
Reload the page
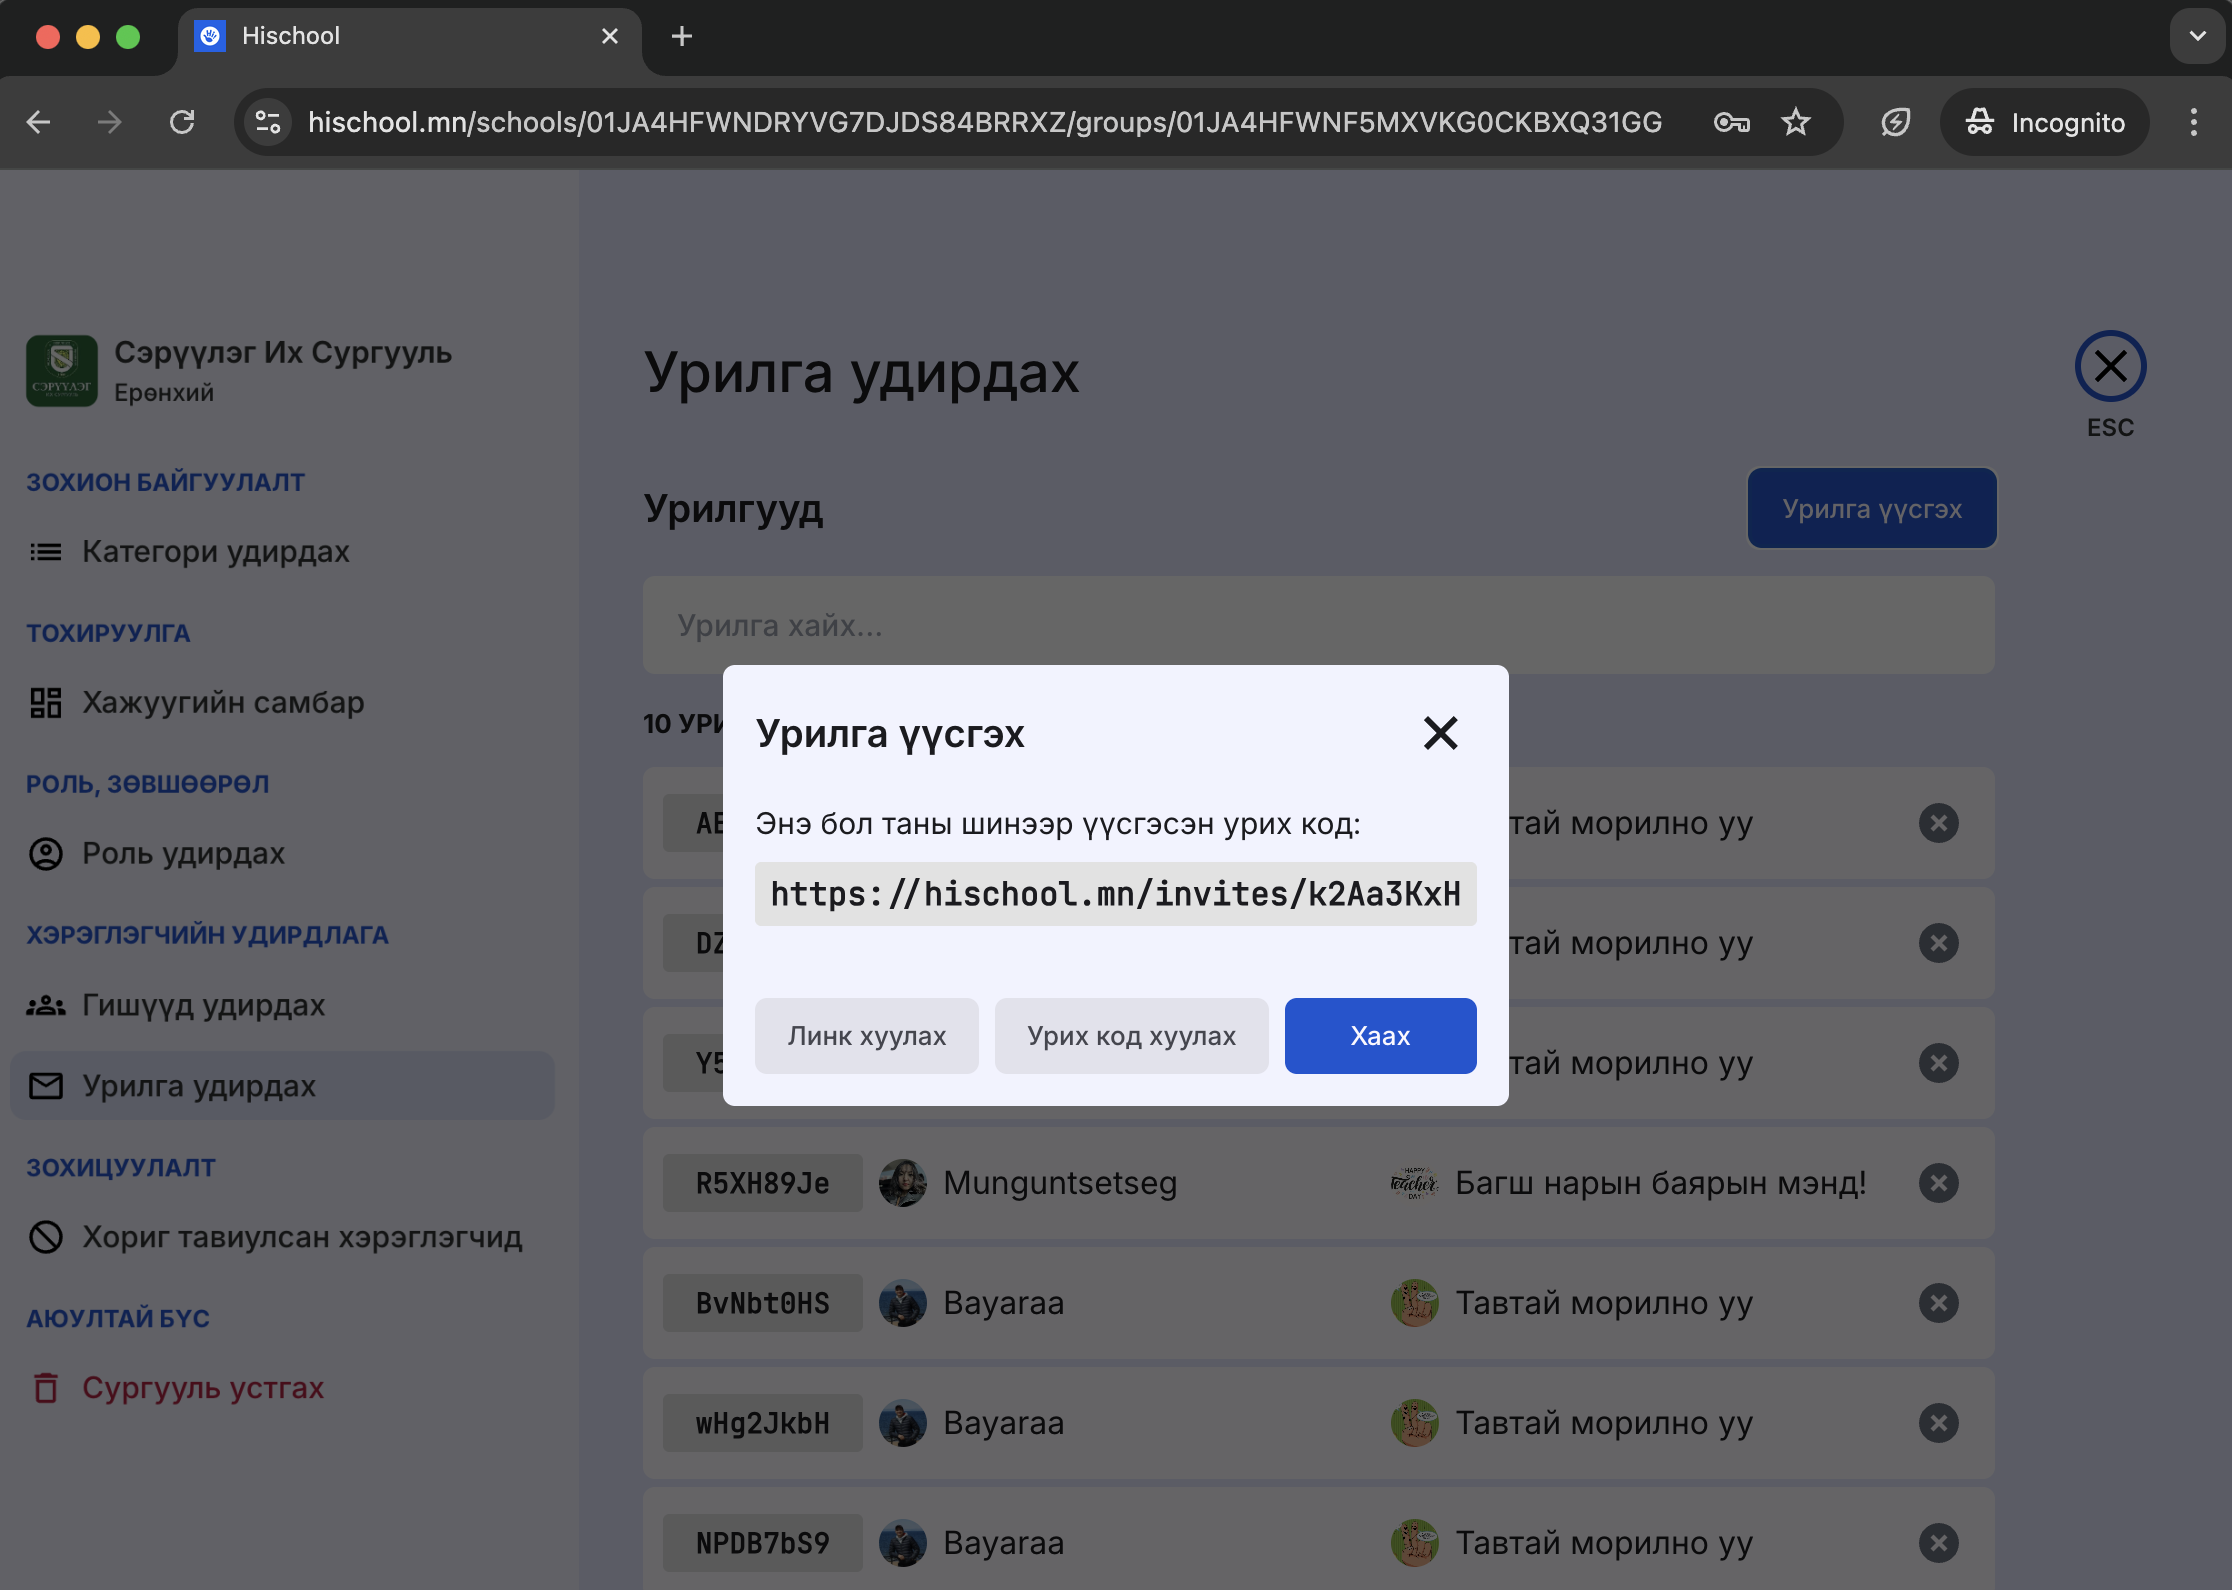182,122
